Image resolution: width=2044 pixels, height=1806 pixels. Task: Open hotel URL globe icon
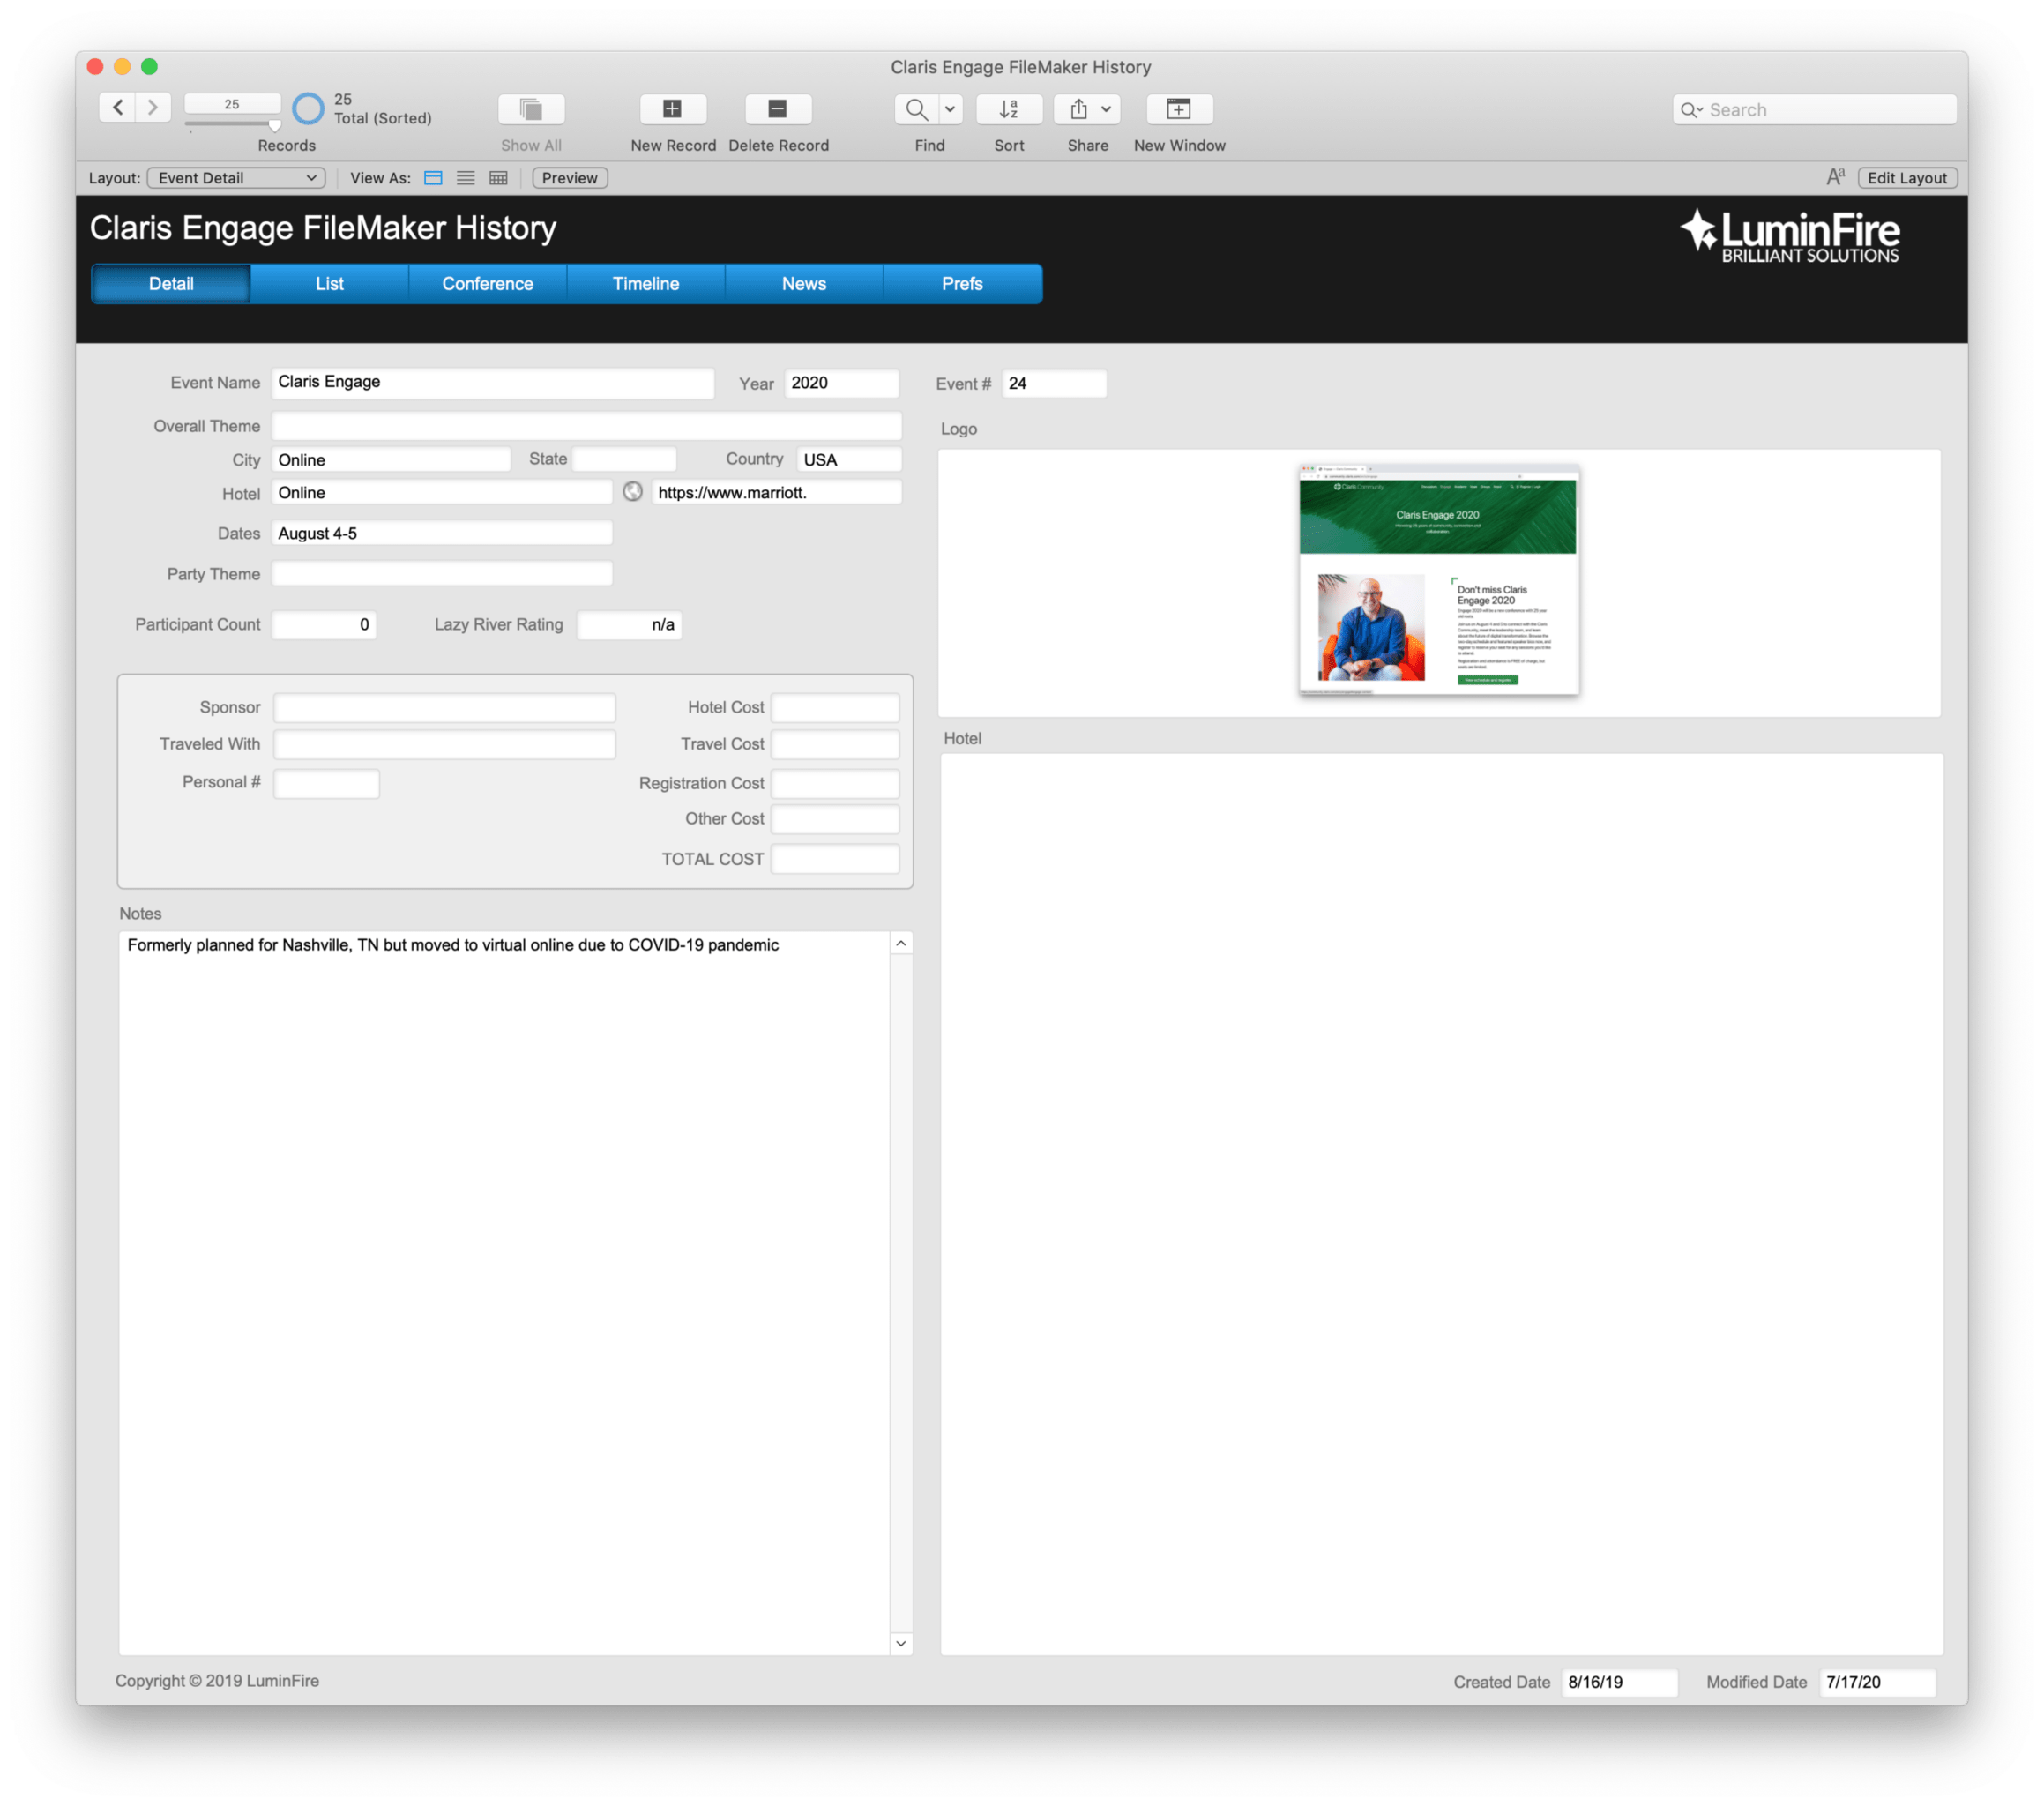[633, 492]
